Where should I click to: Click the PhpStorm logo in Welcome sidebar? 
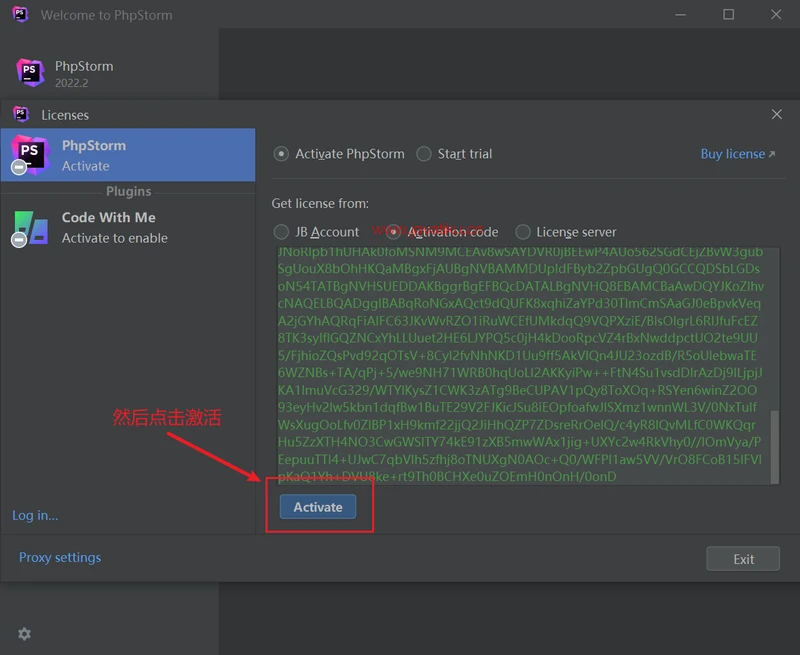(31, 73)
